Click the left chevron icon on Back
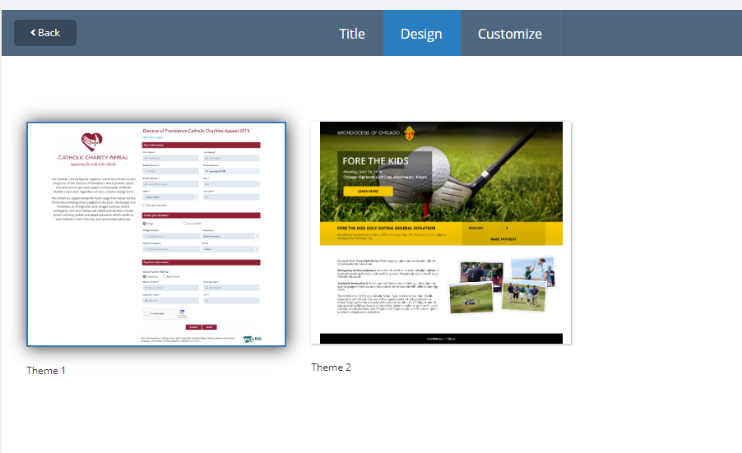 pyautogui.click(x=33, y=33)
